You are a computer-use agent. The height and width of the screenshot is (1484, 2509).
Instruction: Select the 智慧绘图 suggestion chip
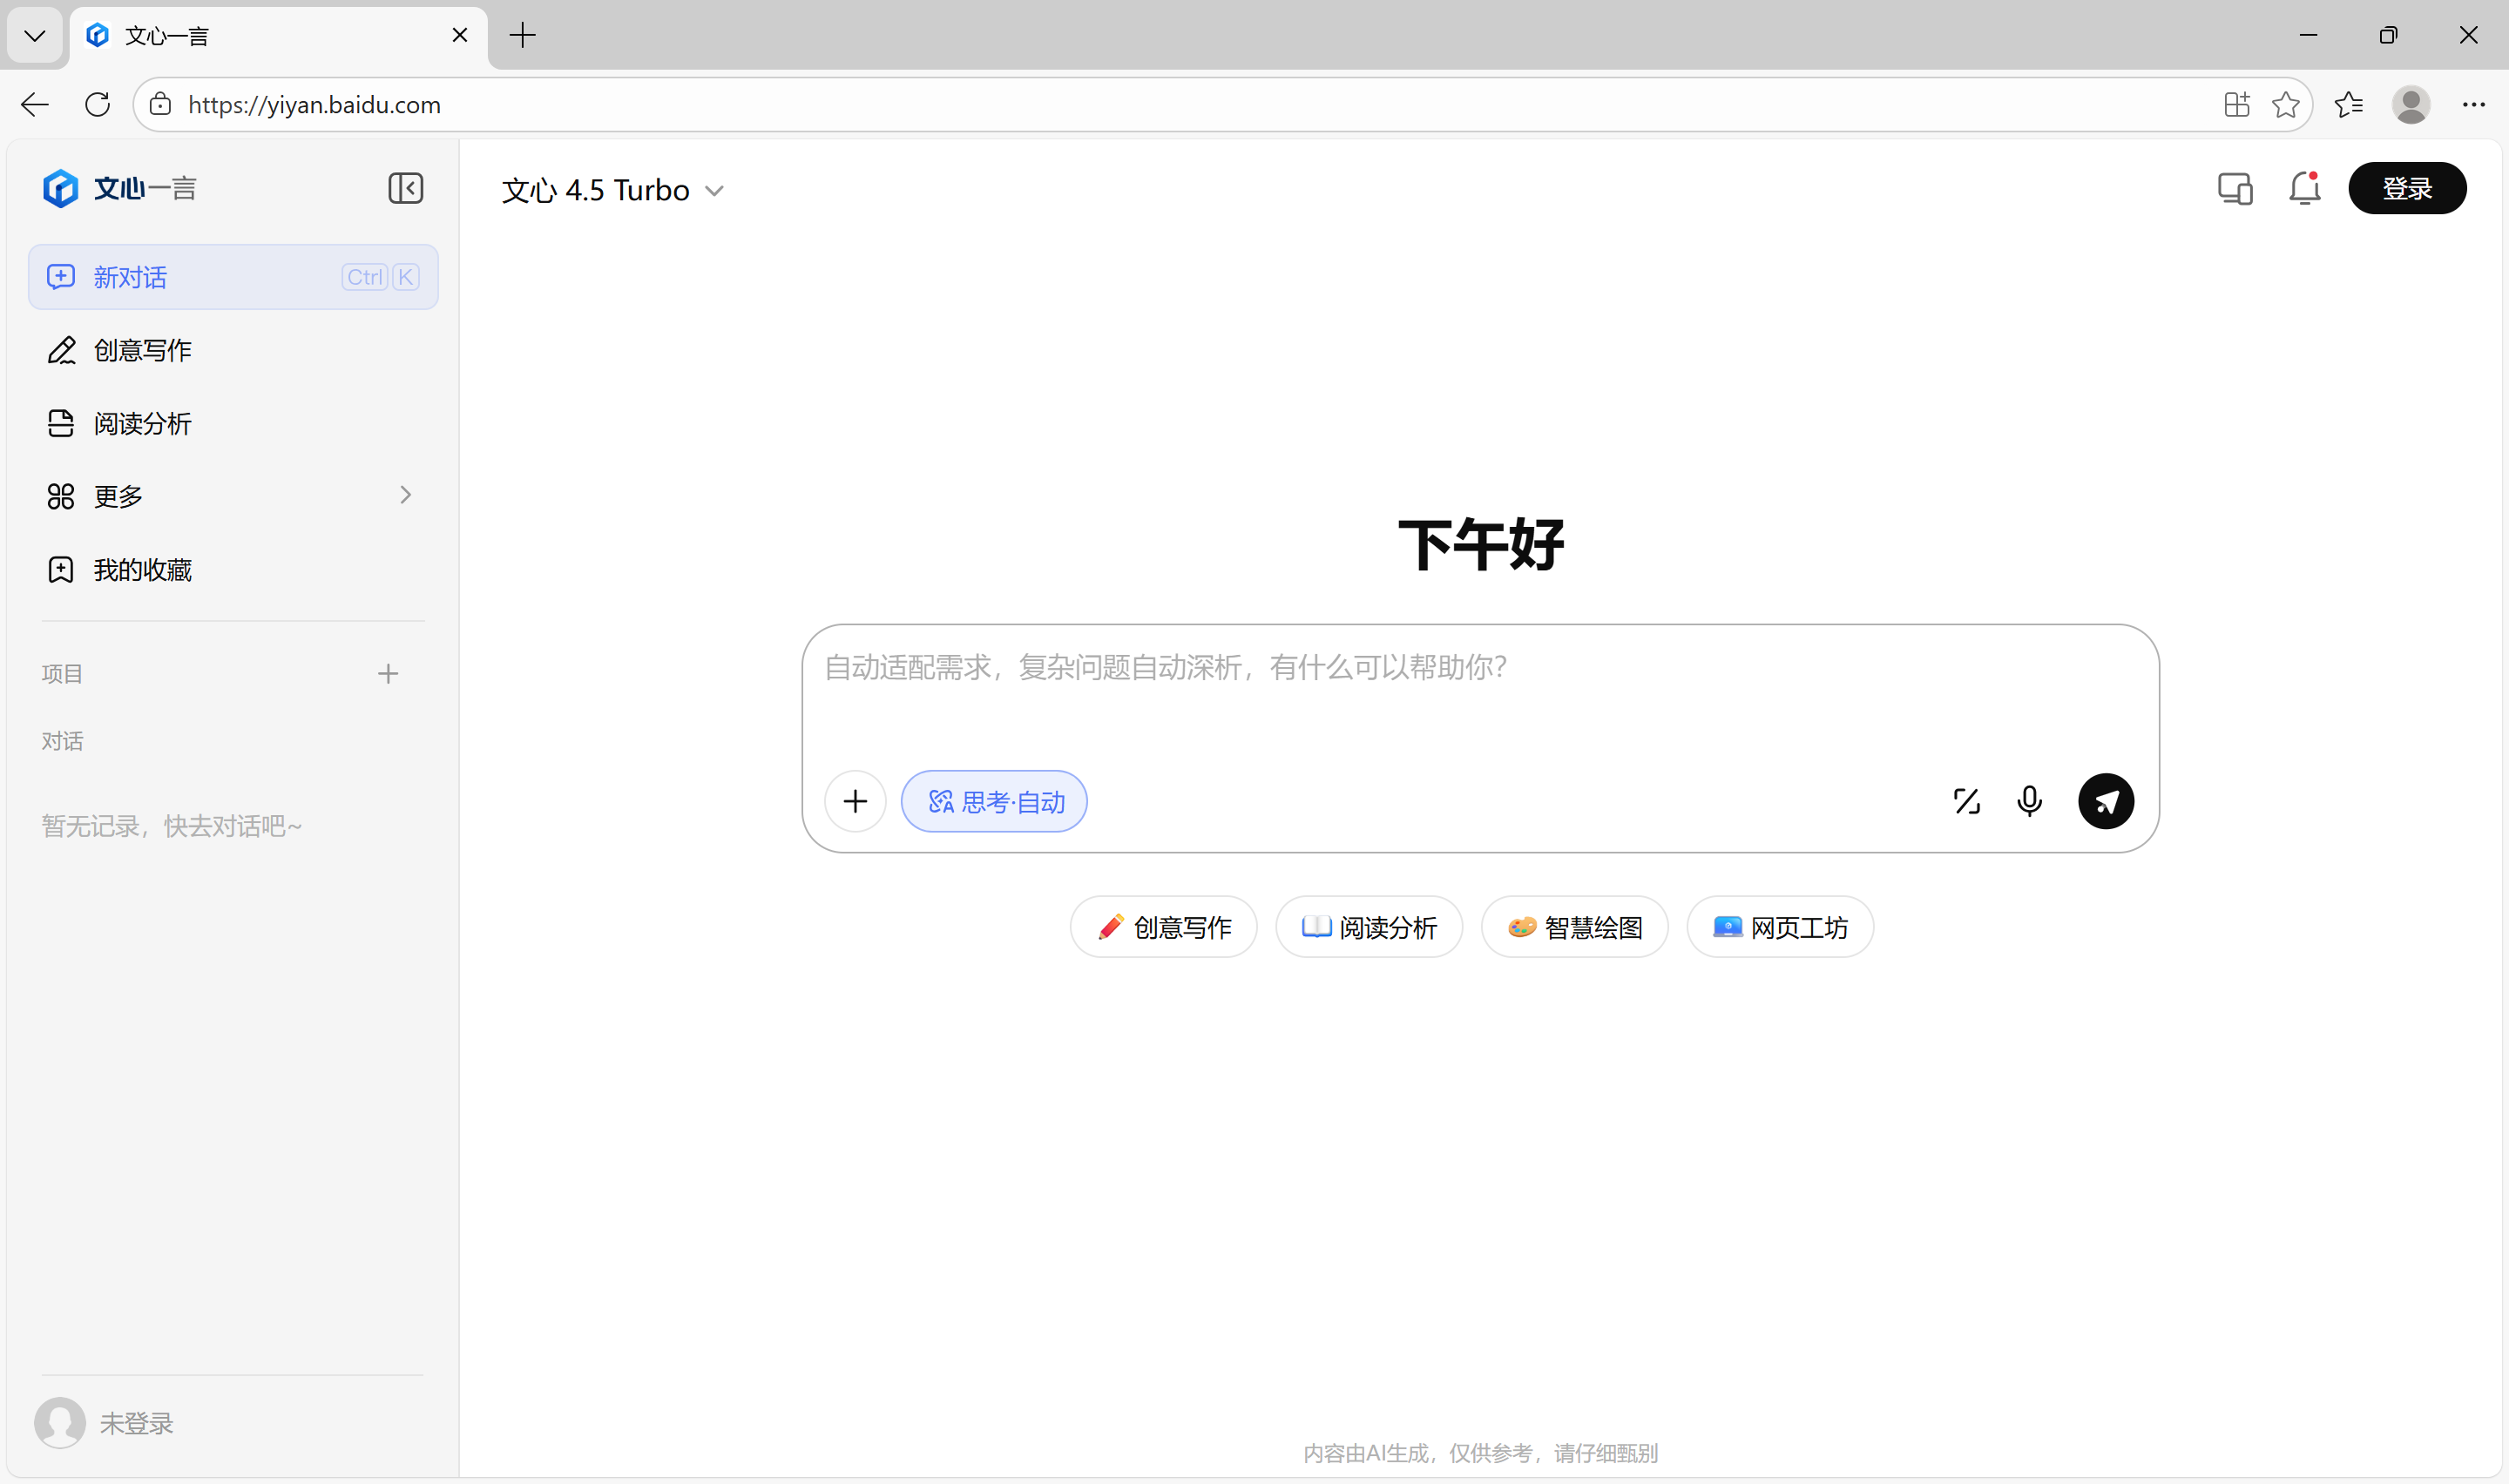click(1573, 927)
